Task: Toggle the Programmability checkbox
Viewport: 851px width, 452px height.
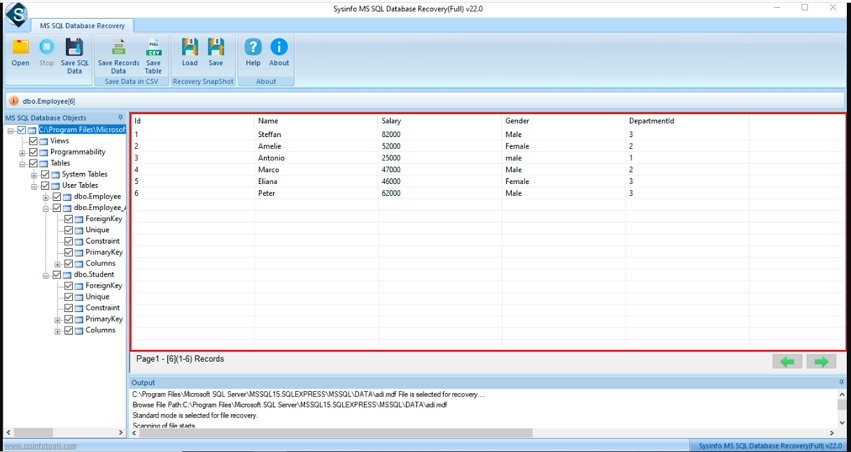Action: point(33,152)
